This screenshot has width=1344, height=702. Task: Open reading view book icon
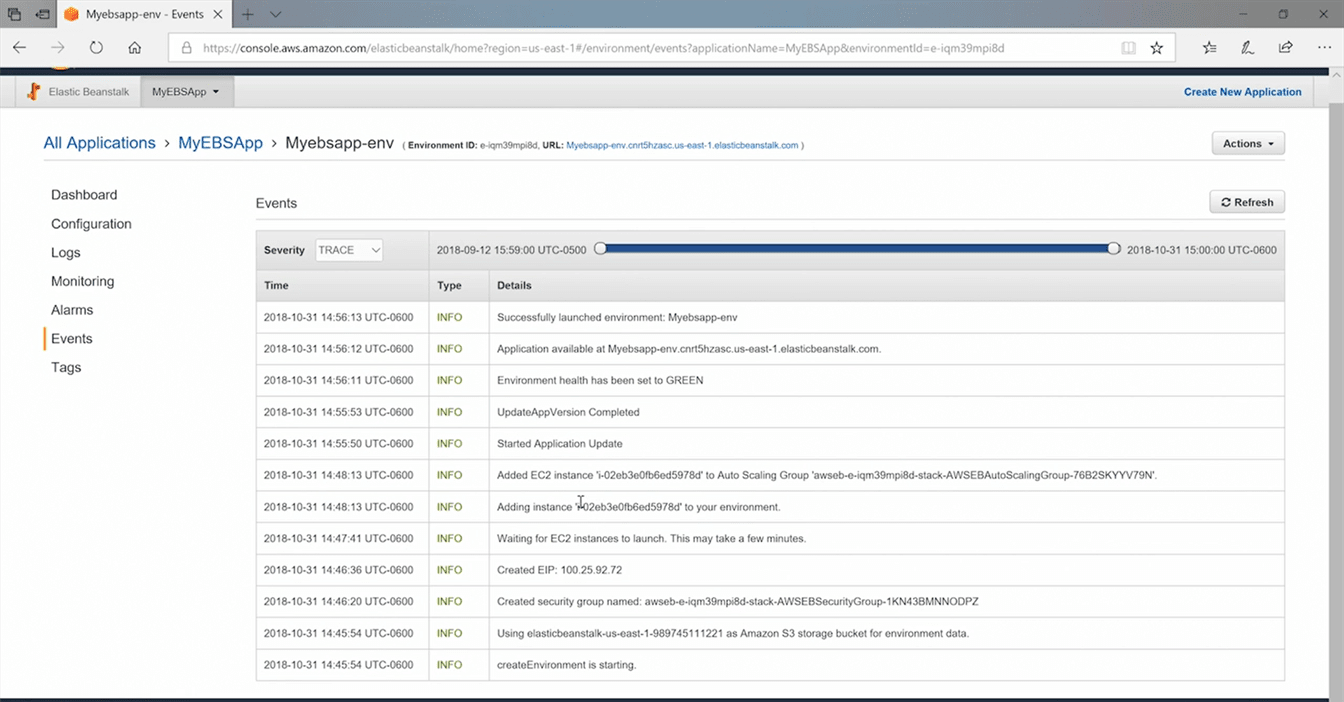(x=1128, y=47)
